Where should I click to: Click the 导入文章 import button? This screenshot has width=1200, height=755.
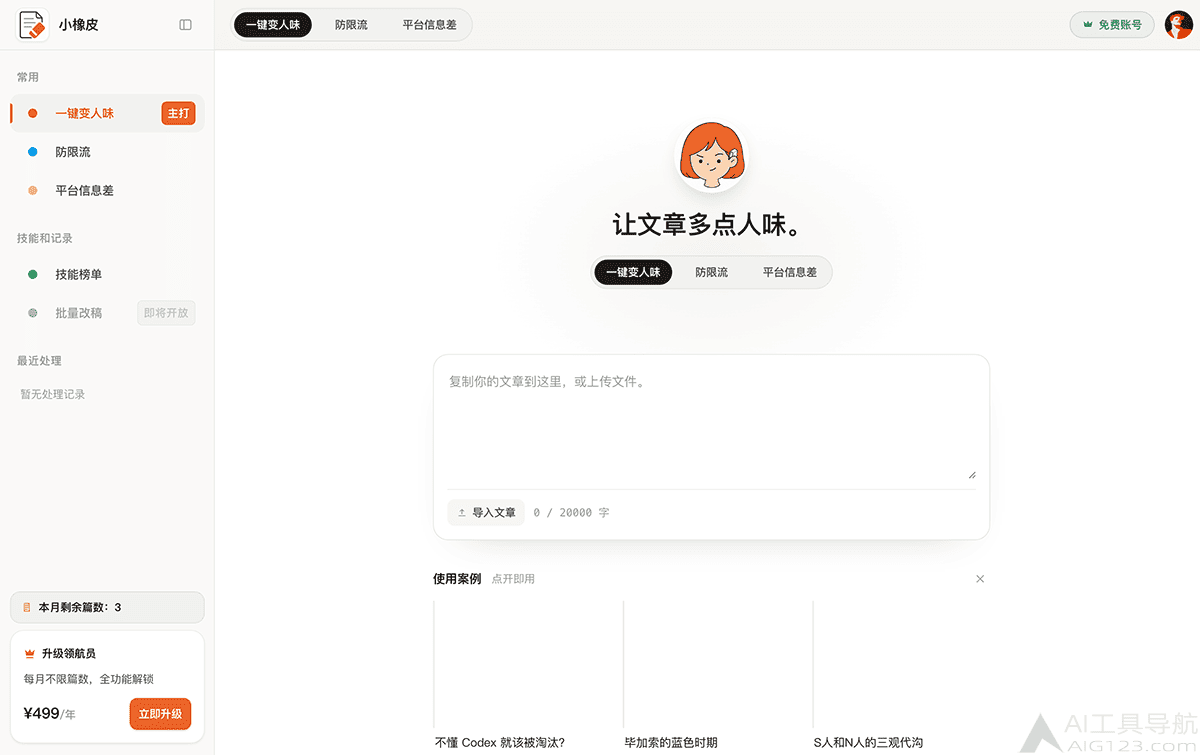(486, 512)
